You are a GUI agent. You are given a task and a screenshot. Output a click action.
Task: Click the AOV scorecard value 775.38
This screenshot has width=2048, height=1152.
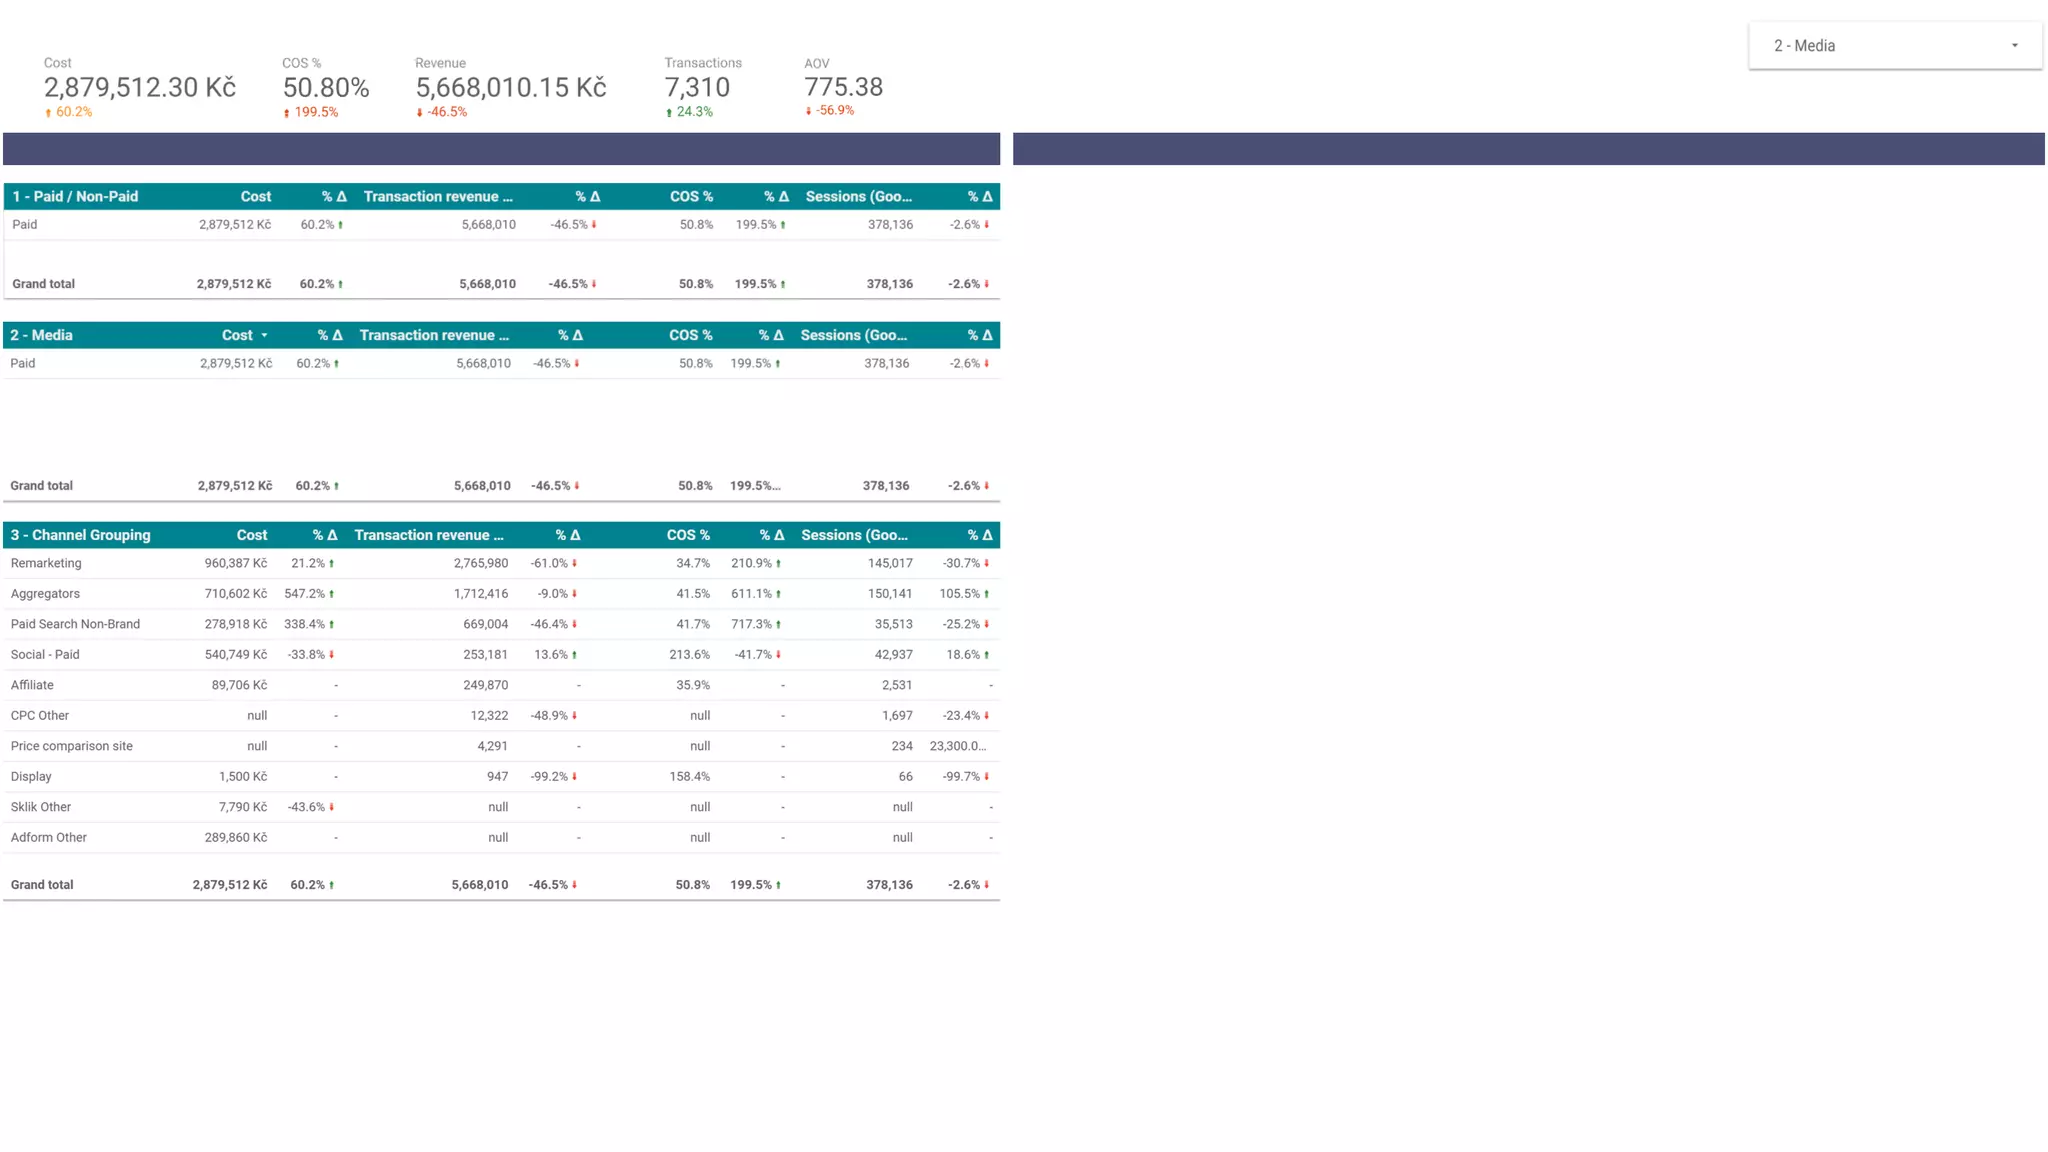[x=843, y=88]
